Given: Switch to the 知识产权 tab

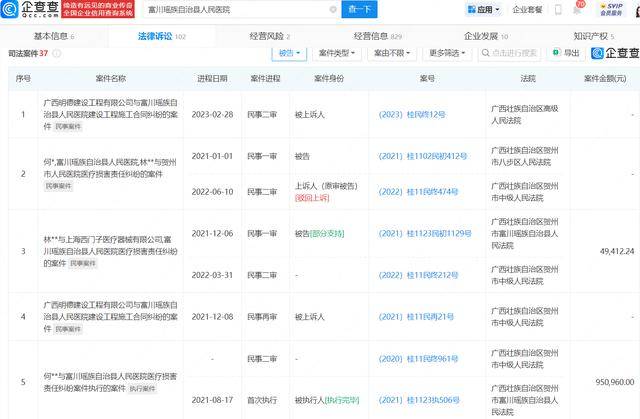Looking at the screenshot, I should tap(593, 36).
